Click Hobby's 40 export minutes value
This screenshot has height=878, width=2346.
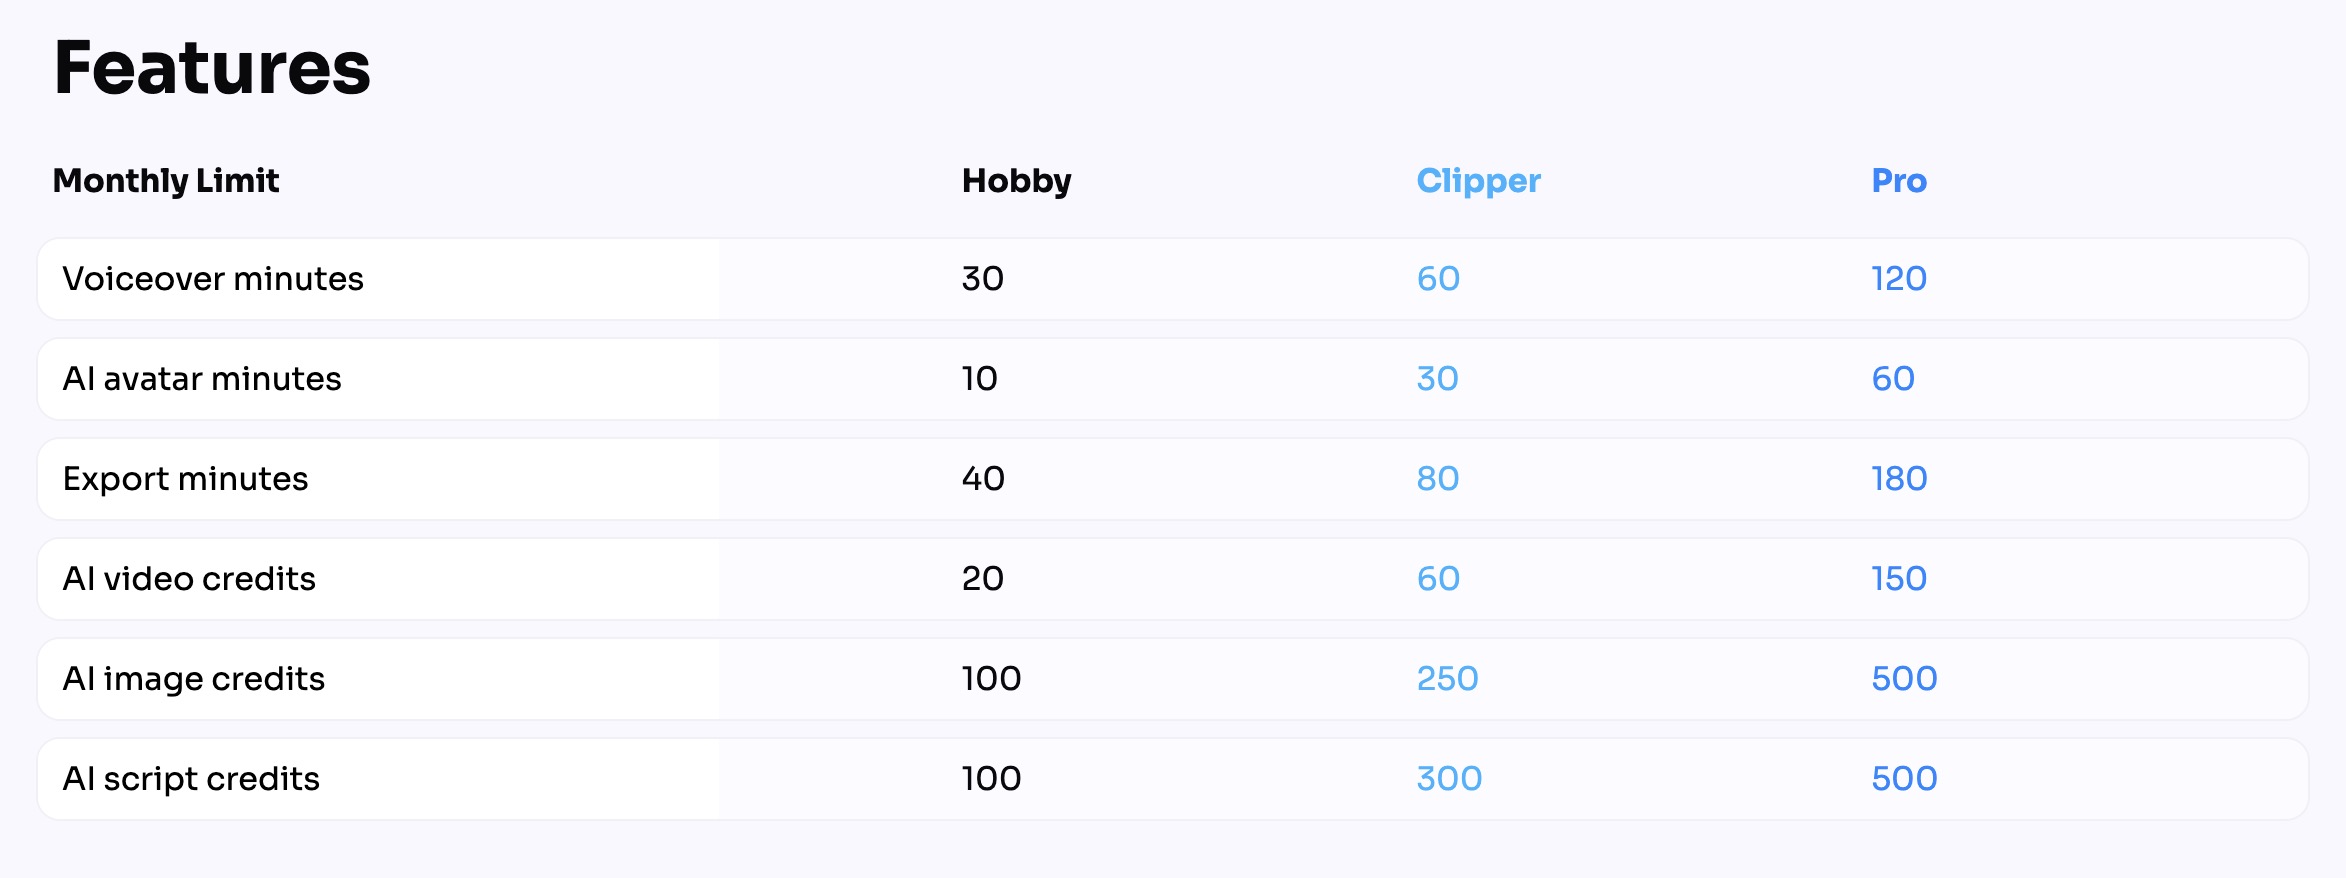click(983, 478)
